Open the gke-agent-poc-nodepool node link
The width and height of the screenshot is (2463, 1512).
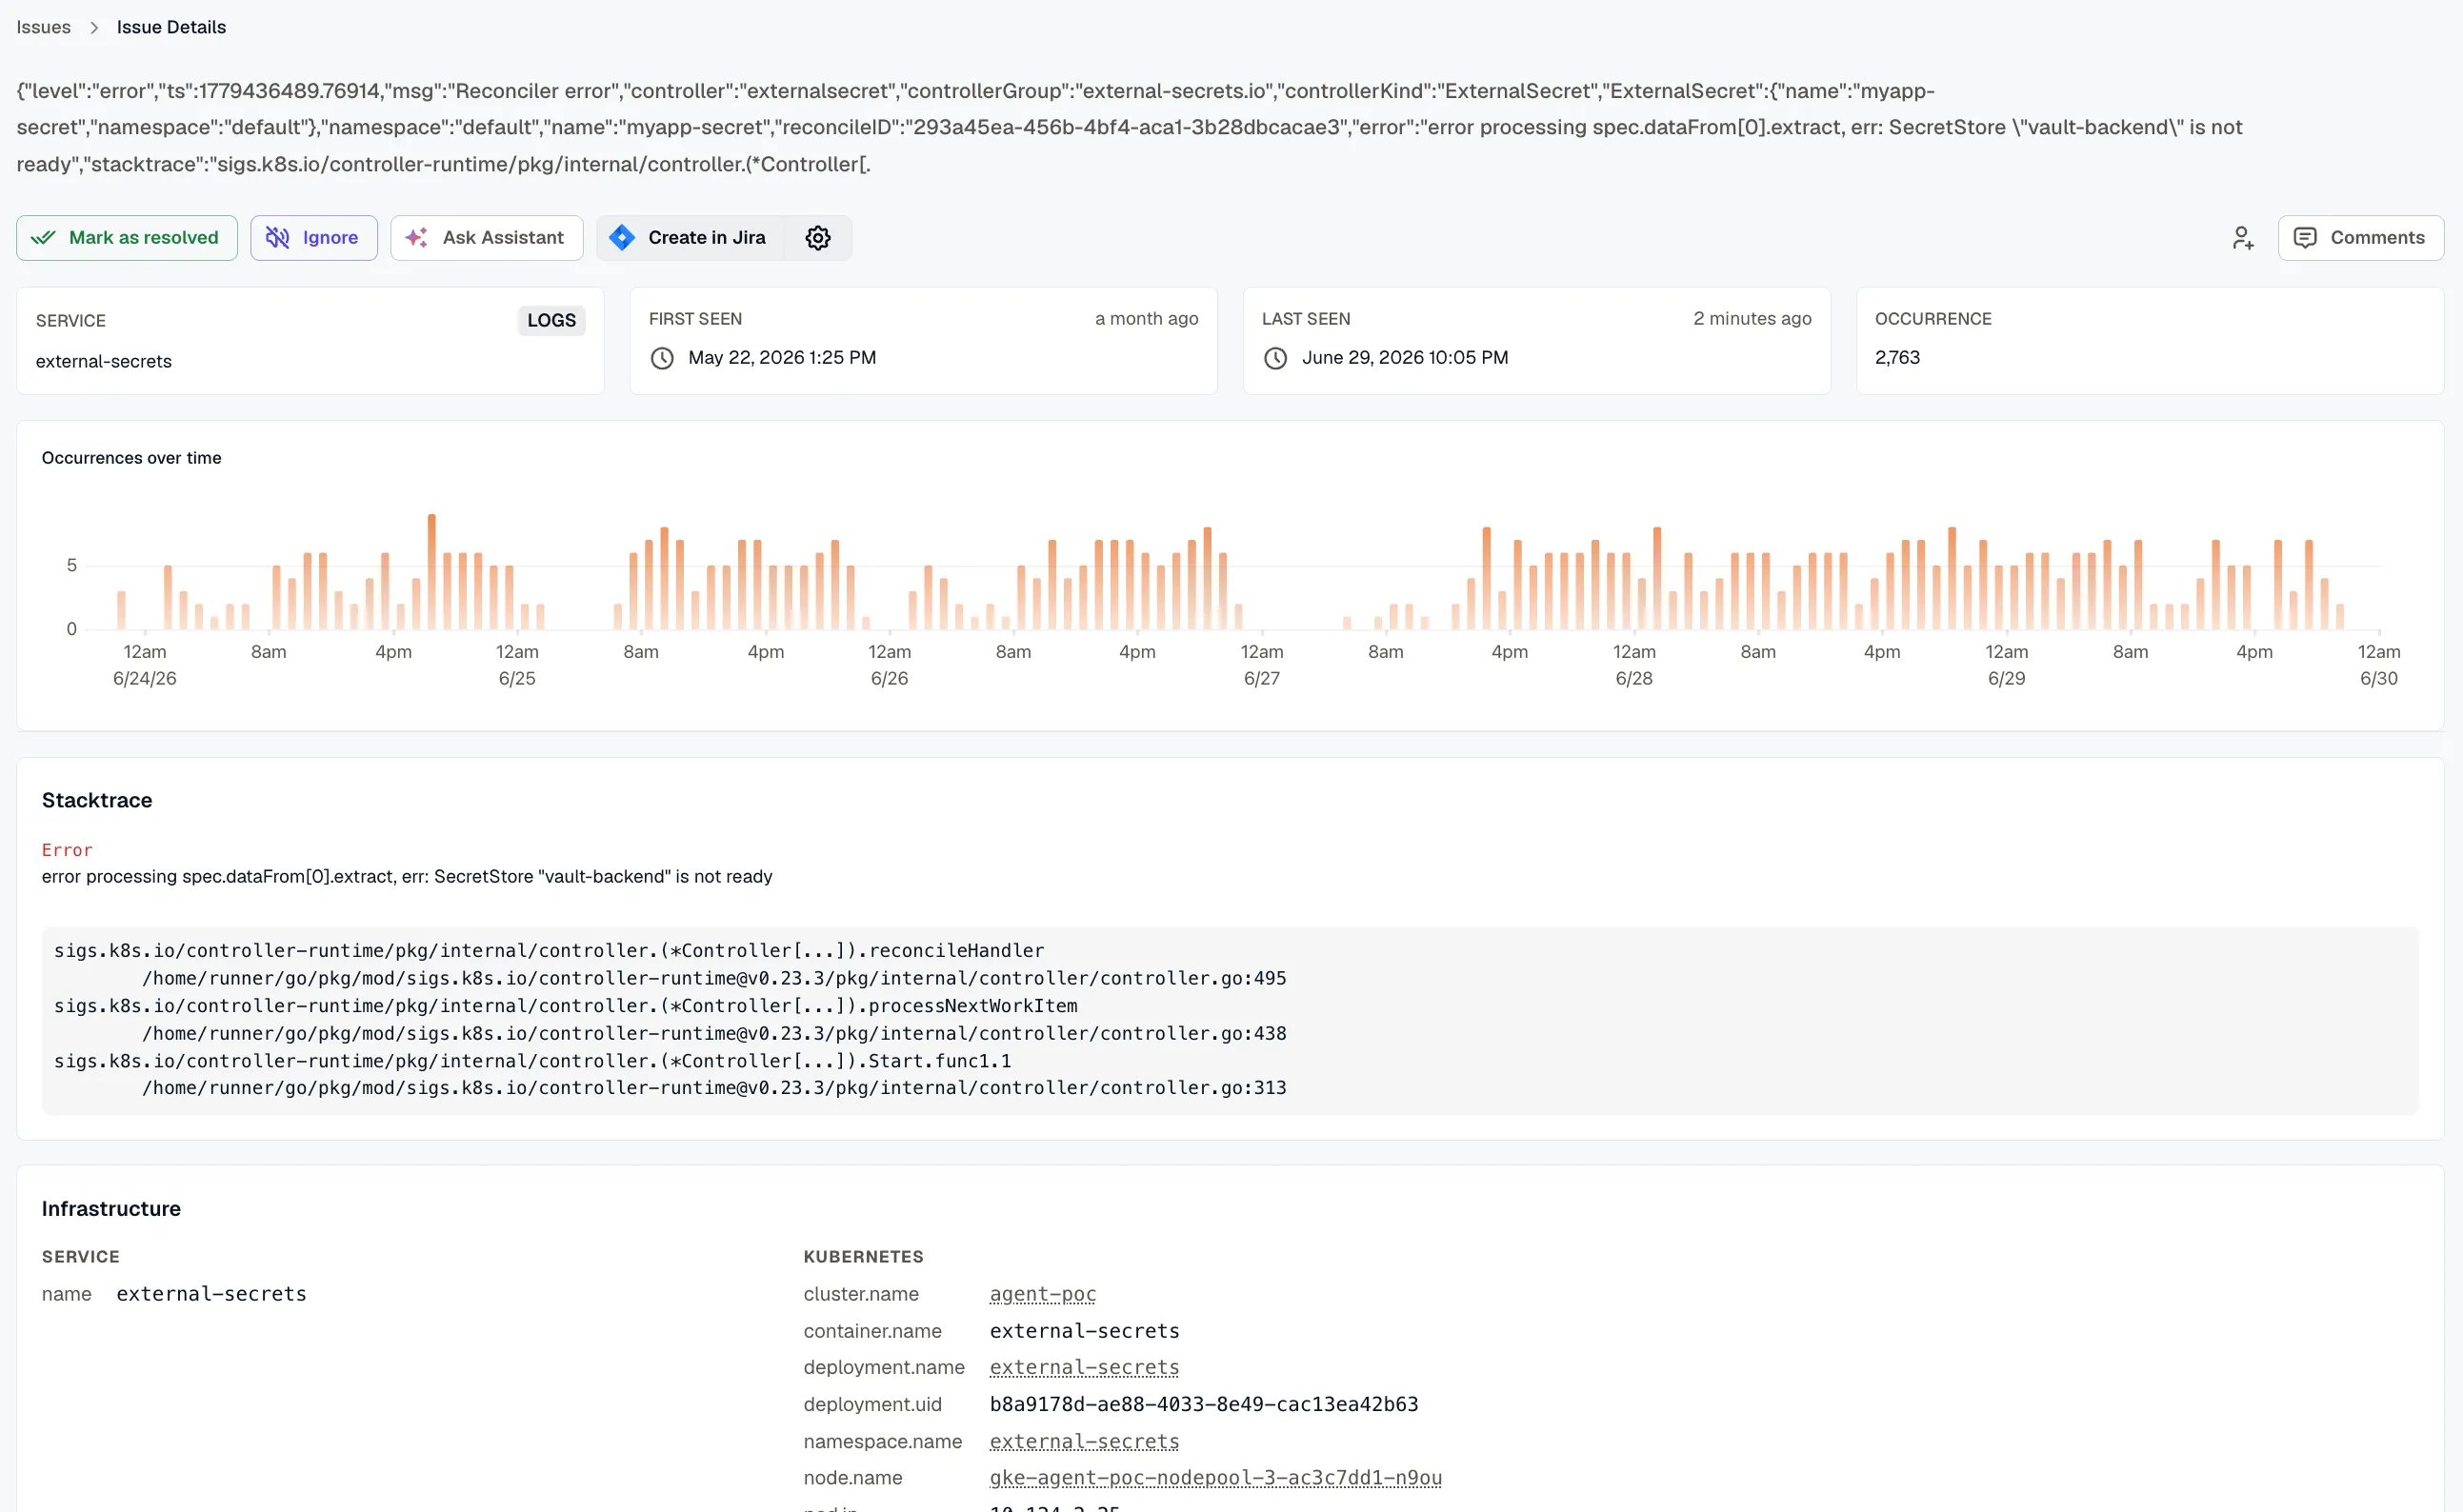point(1216,1477)
